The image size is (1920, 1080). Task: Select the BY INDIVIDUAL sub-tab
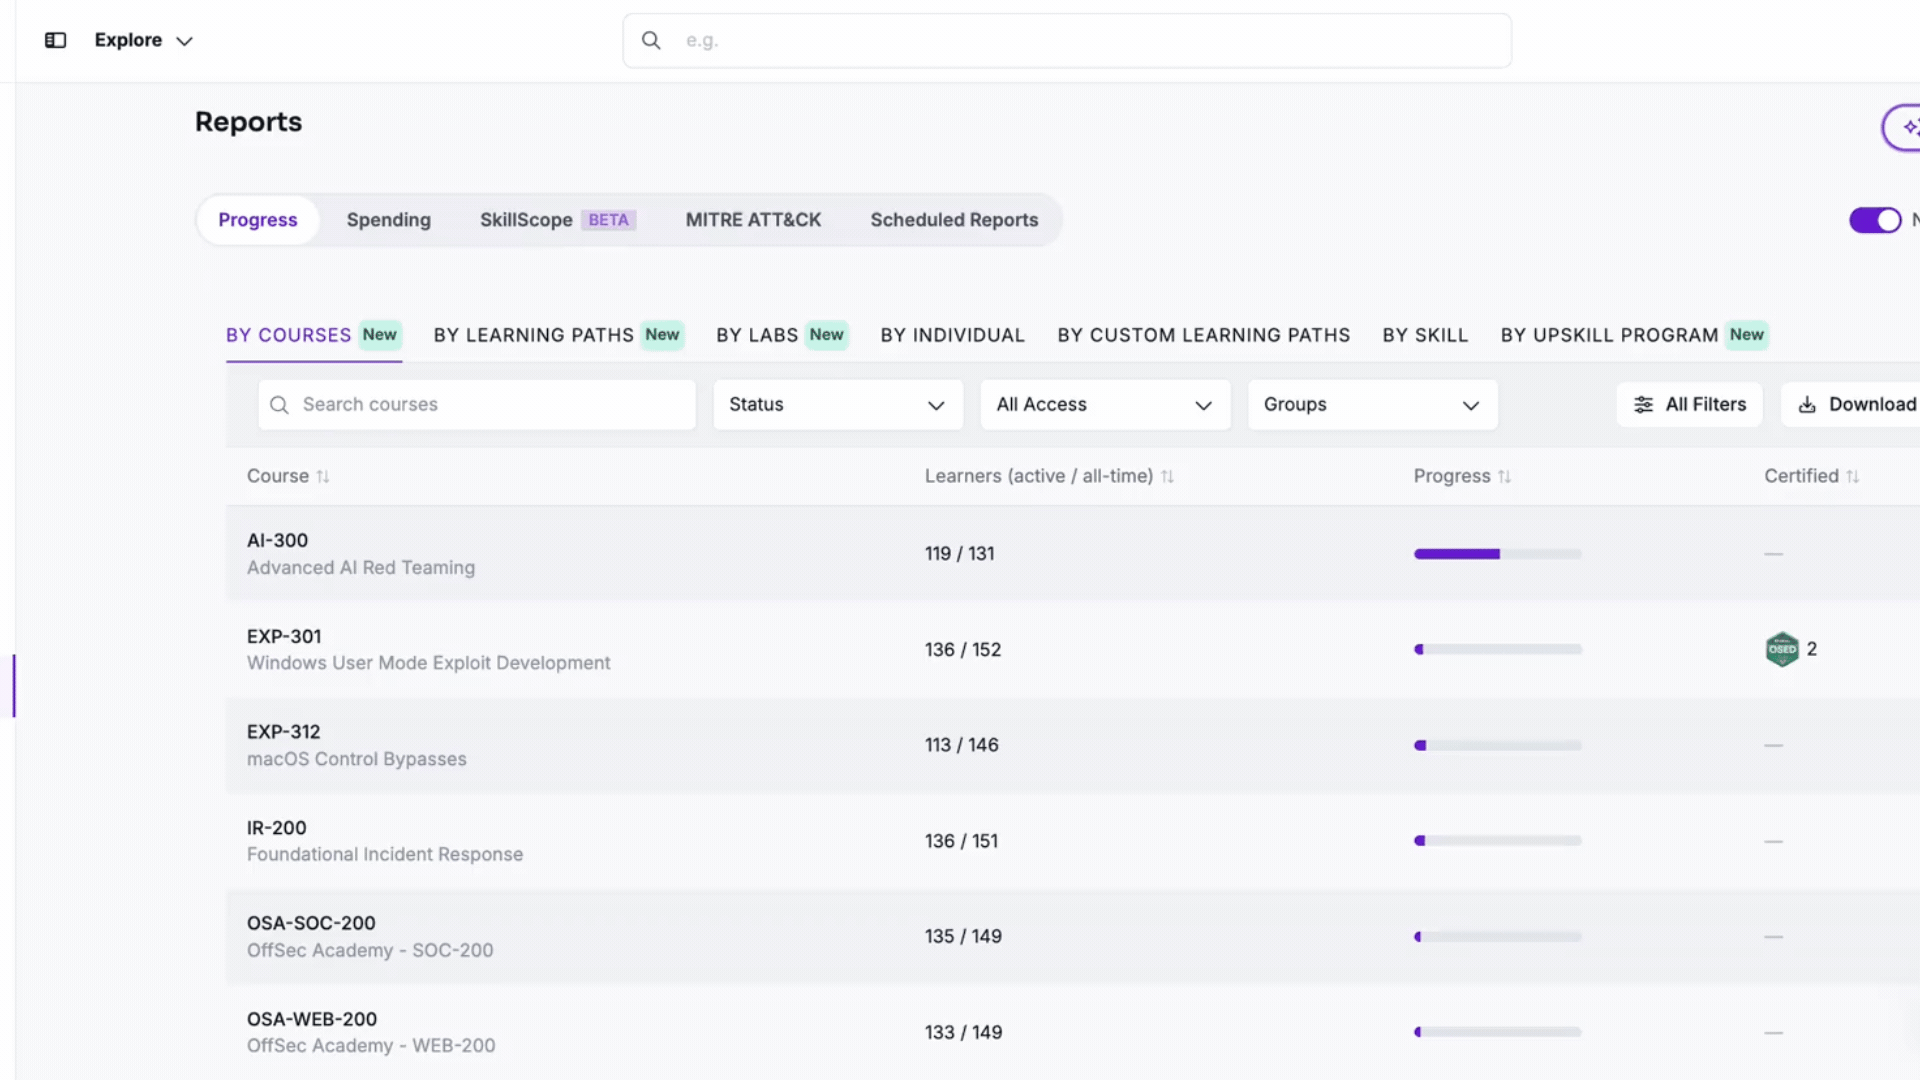point(953,335)
